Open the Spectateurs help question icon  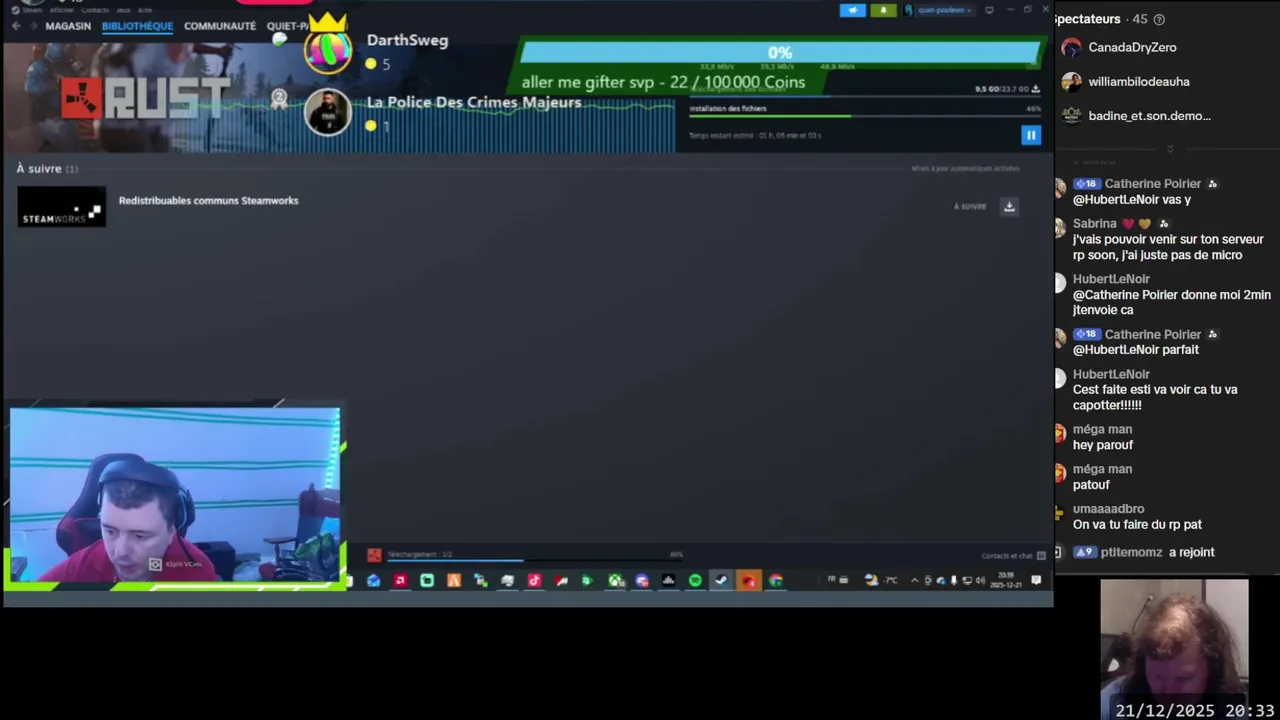coord(1159,19)
